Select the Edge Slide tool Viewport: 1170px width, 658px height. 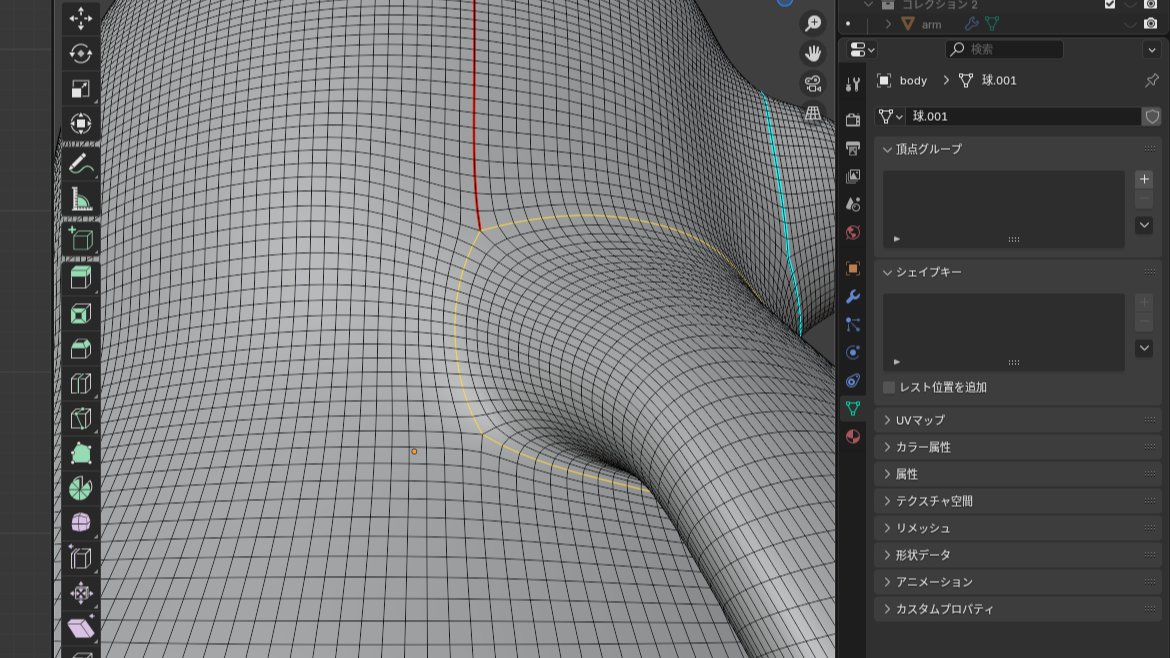click(x=81, y=557)
